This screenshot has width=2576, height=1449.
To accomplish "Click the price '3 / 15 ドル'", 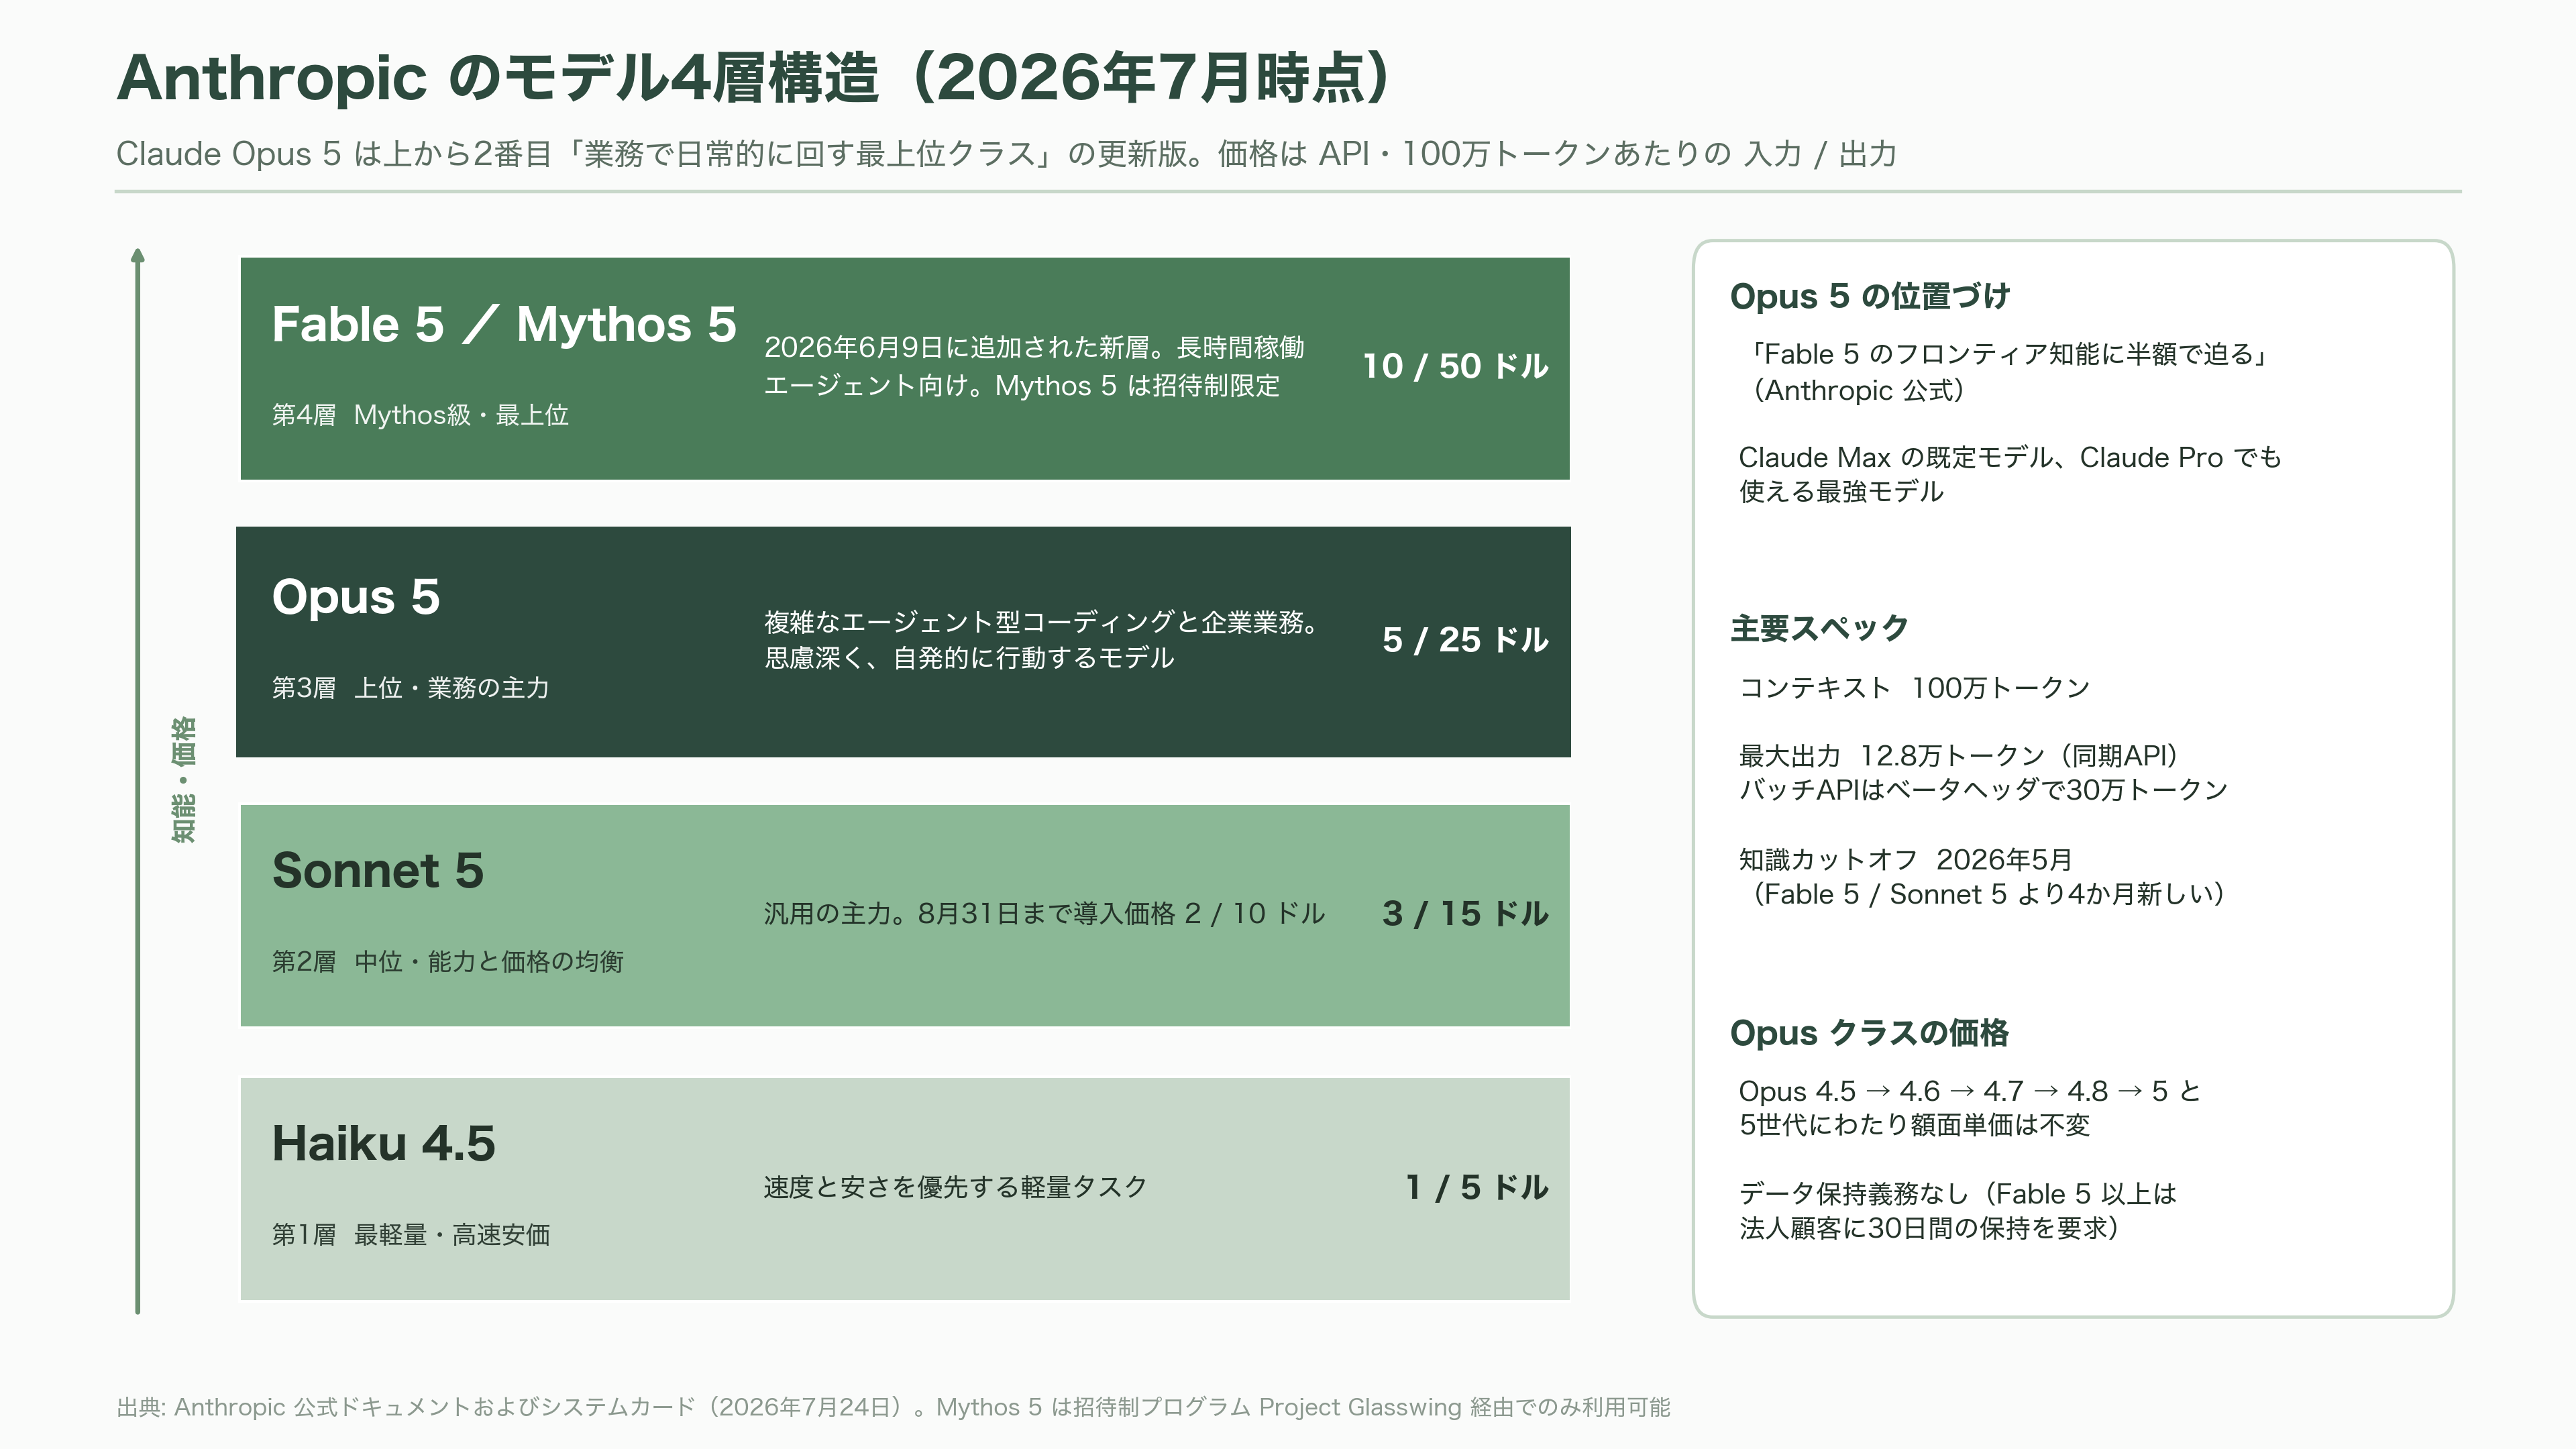I will coord(1465,913).
